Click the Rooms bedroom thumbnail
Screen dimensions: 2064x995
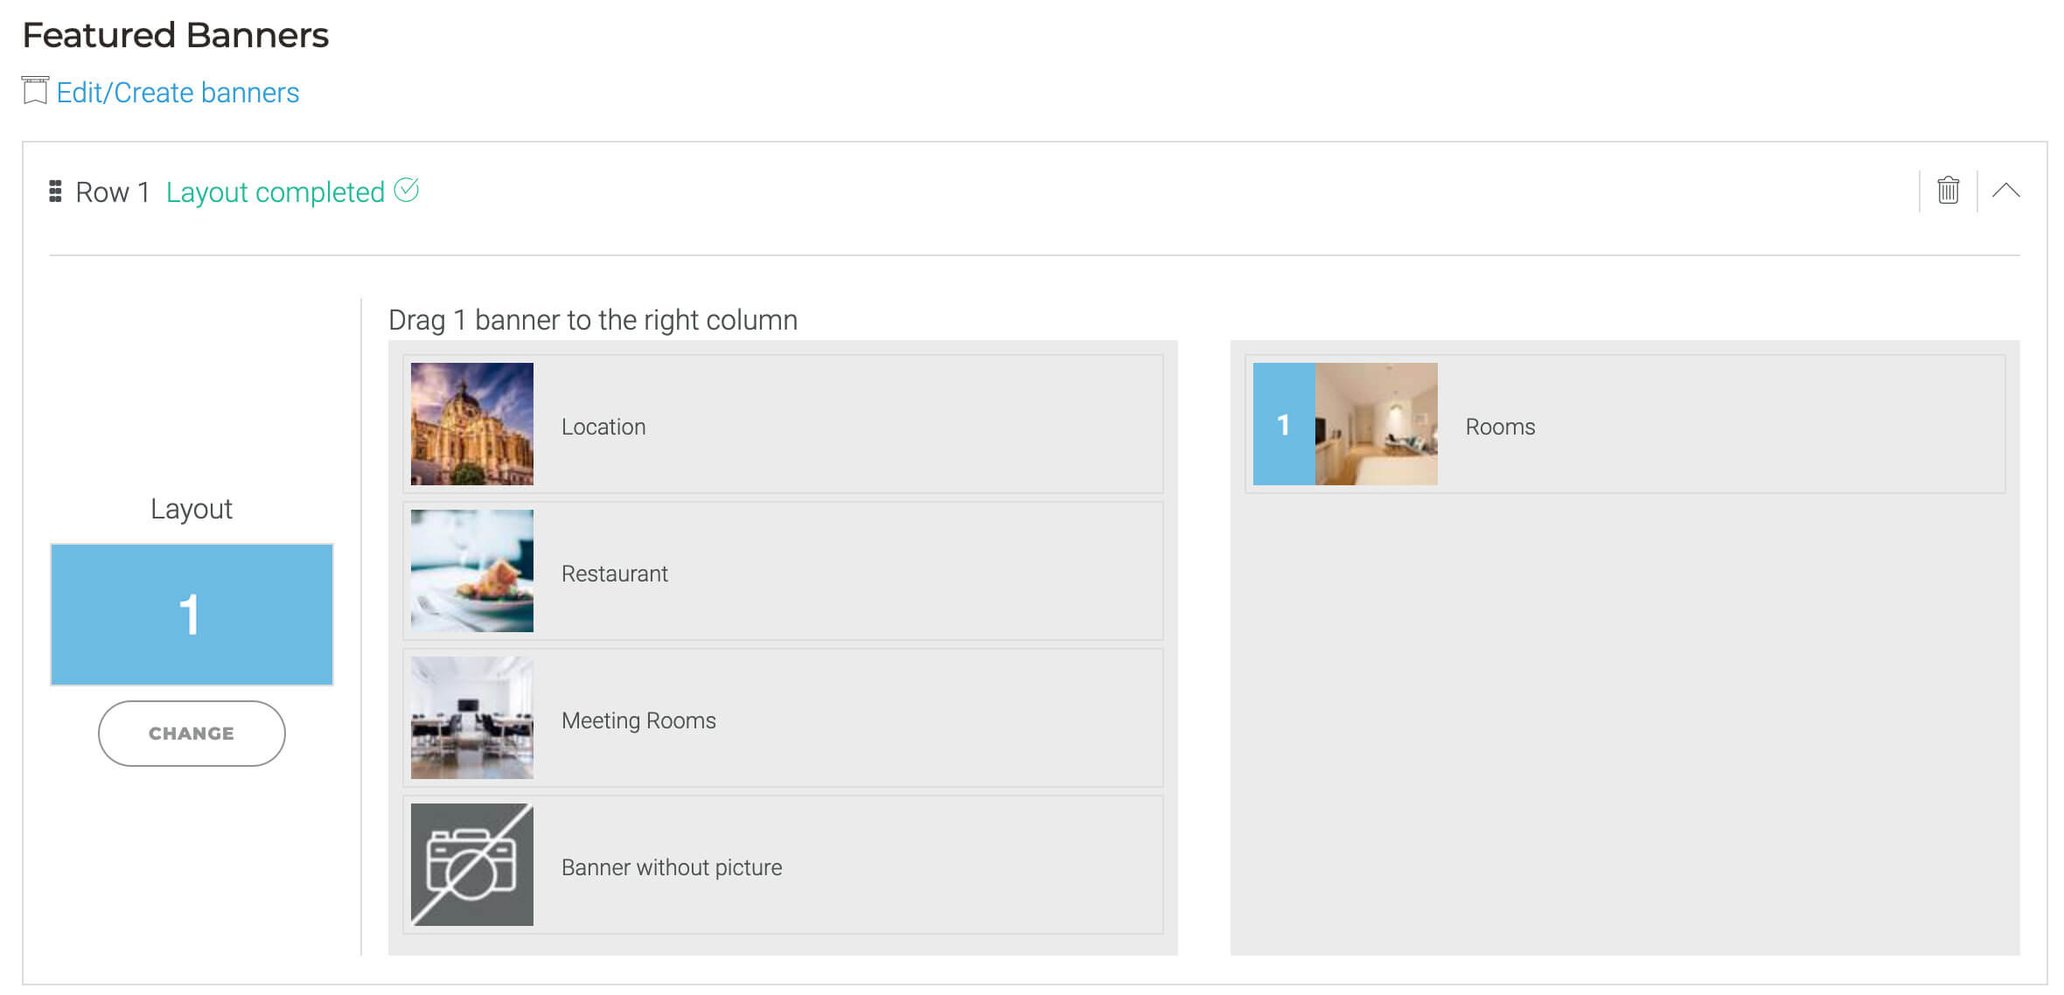click(x=1376, y=424)
